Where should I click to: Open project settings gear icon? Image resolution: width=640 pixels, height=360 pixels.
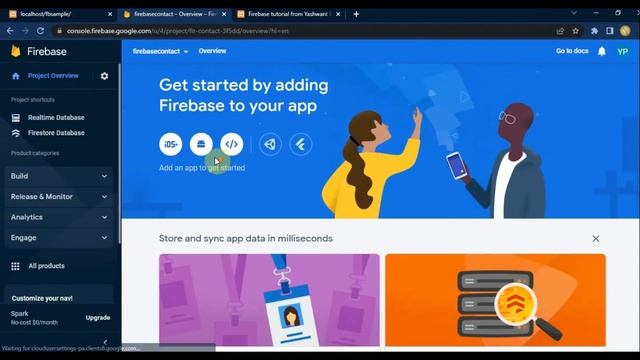[x=104, y=76]
